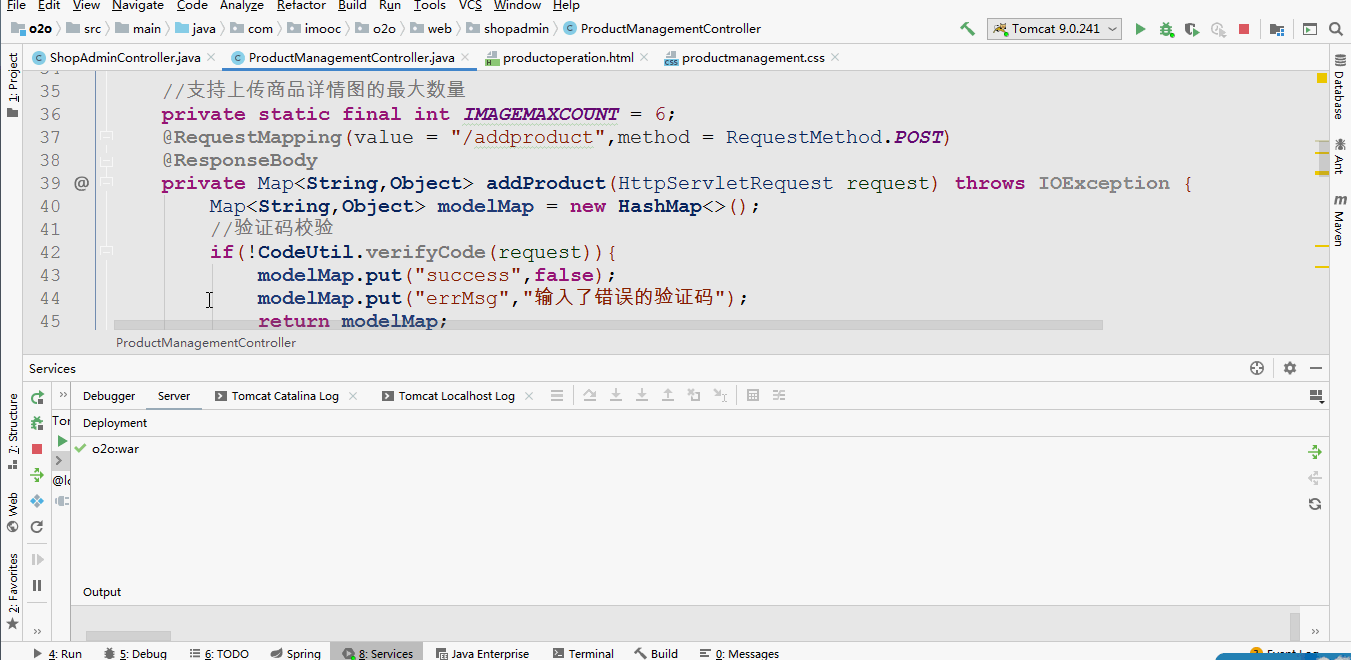Screen dimensions: 1351x660
Task: Click Resume Program icon in Services sidebar
Action: coord(37,559)
